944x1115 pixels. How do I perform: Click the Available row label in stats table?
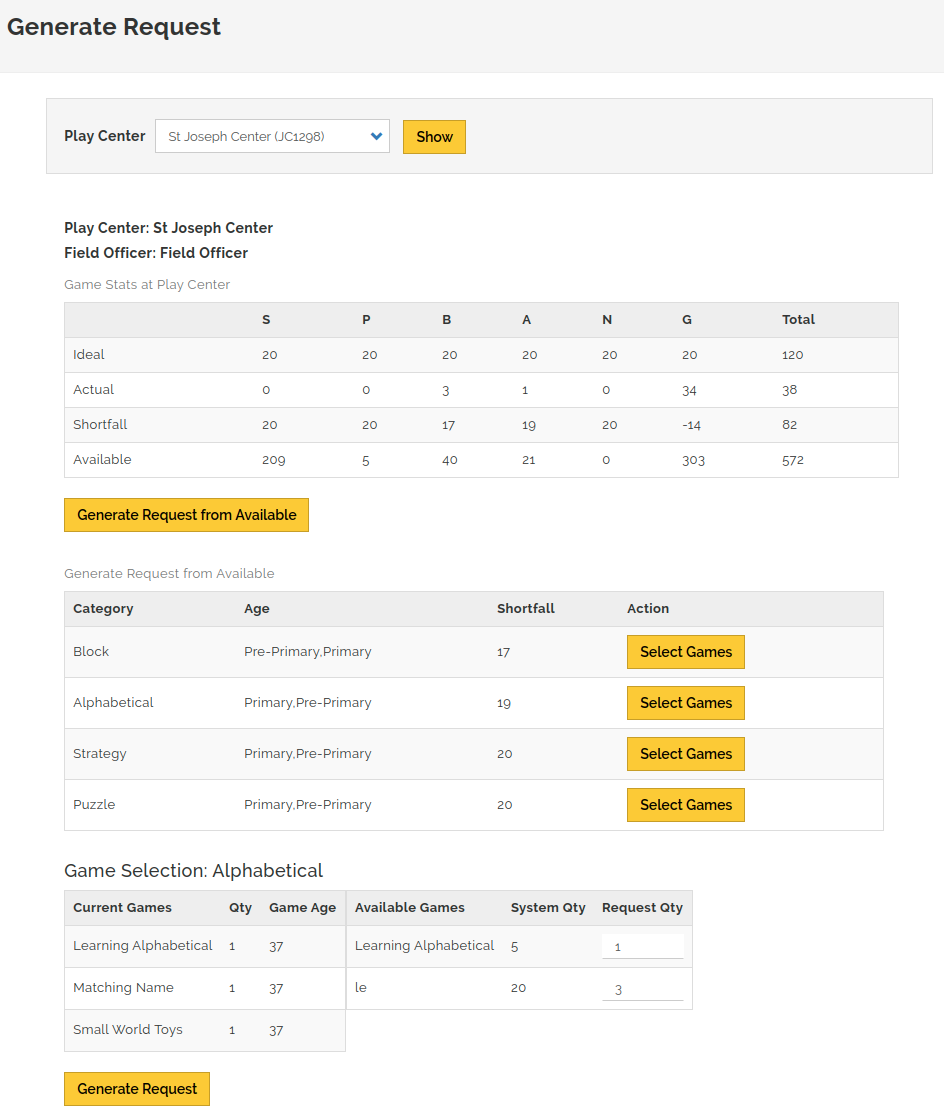(102, 460)
